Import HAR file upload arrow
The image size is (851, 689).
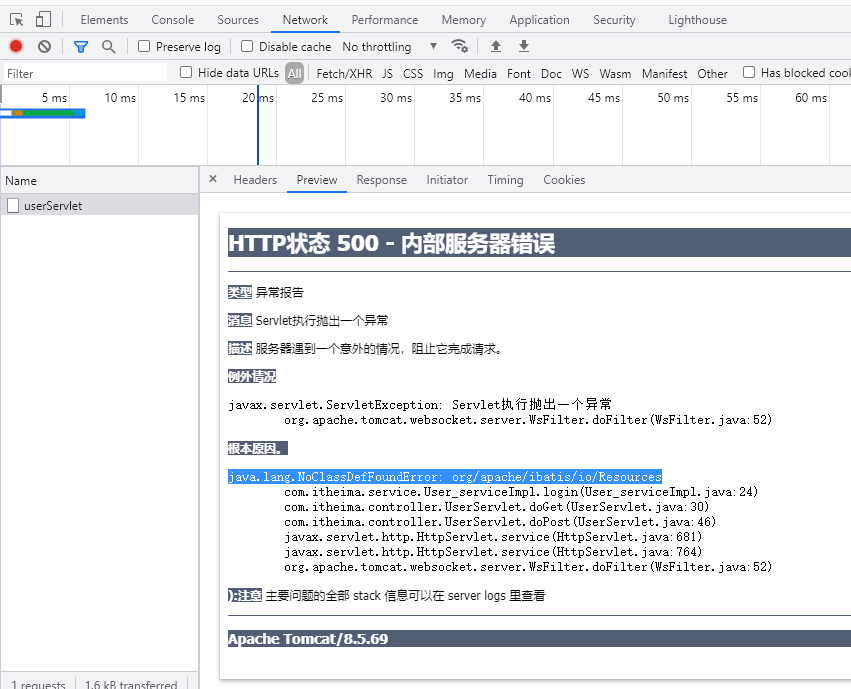(x=496, y=46)
